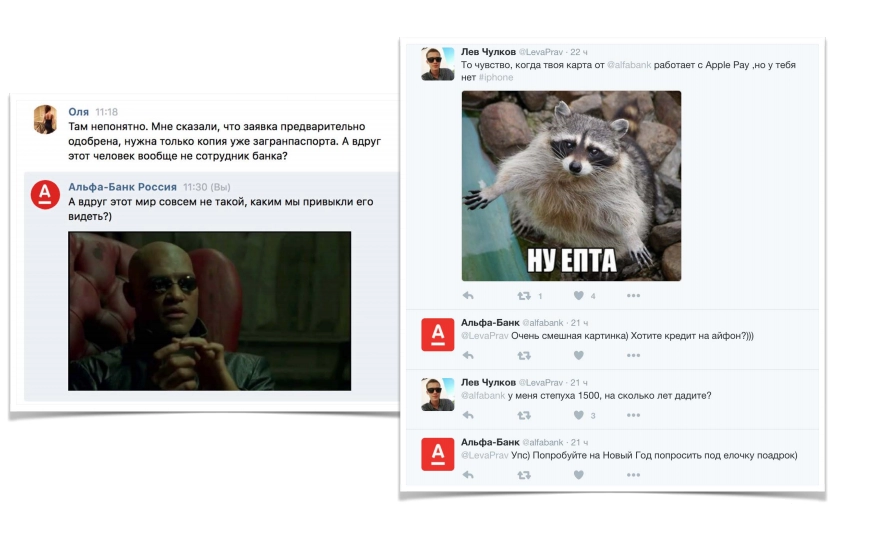Viewport: 874px width, 544px height.
Task: Retweet the raccoon picture tweet
Action: click(524, 296)
